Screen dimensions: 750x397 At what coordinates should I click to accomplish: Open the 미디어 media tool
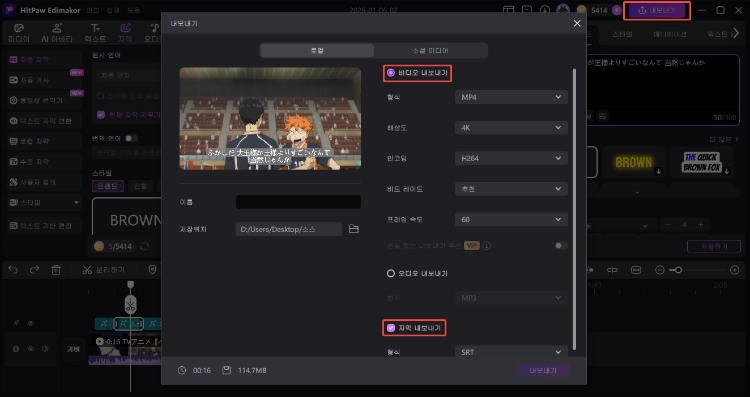(x=19, y=33)
